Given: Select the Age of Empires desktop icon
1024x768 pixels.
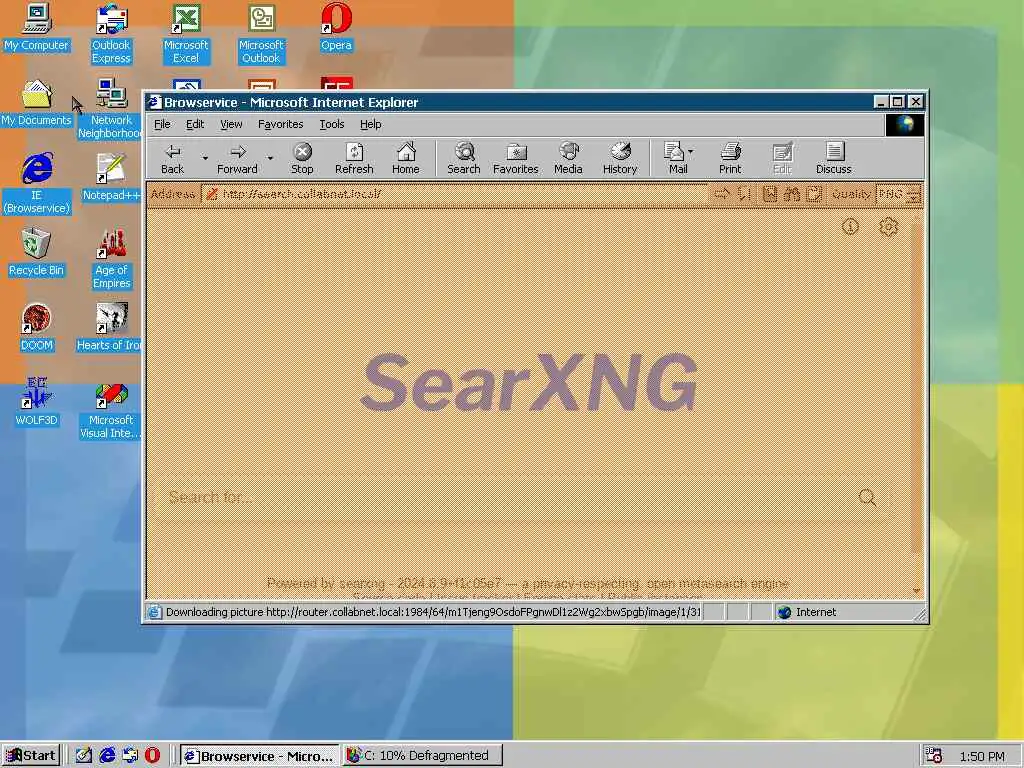Looking at the screenshot, I should (x=112, y=259).
